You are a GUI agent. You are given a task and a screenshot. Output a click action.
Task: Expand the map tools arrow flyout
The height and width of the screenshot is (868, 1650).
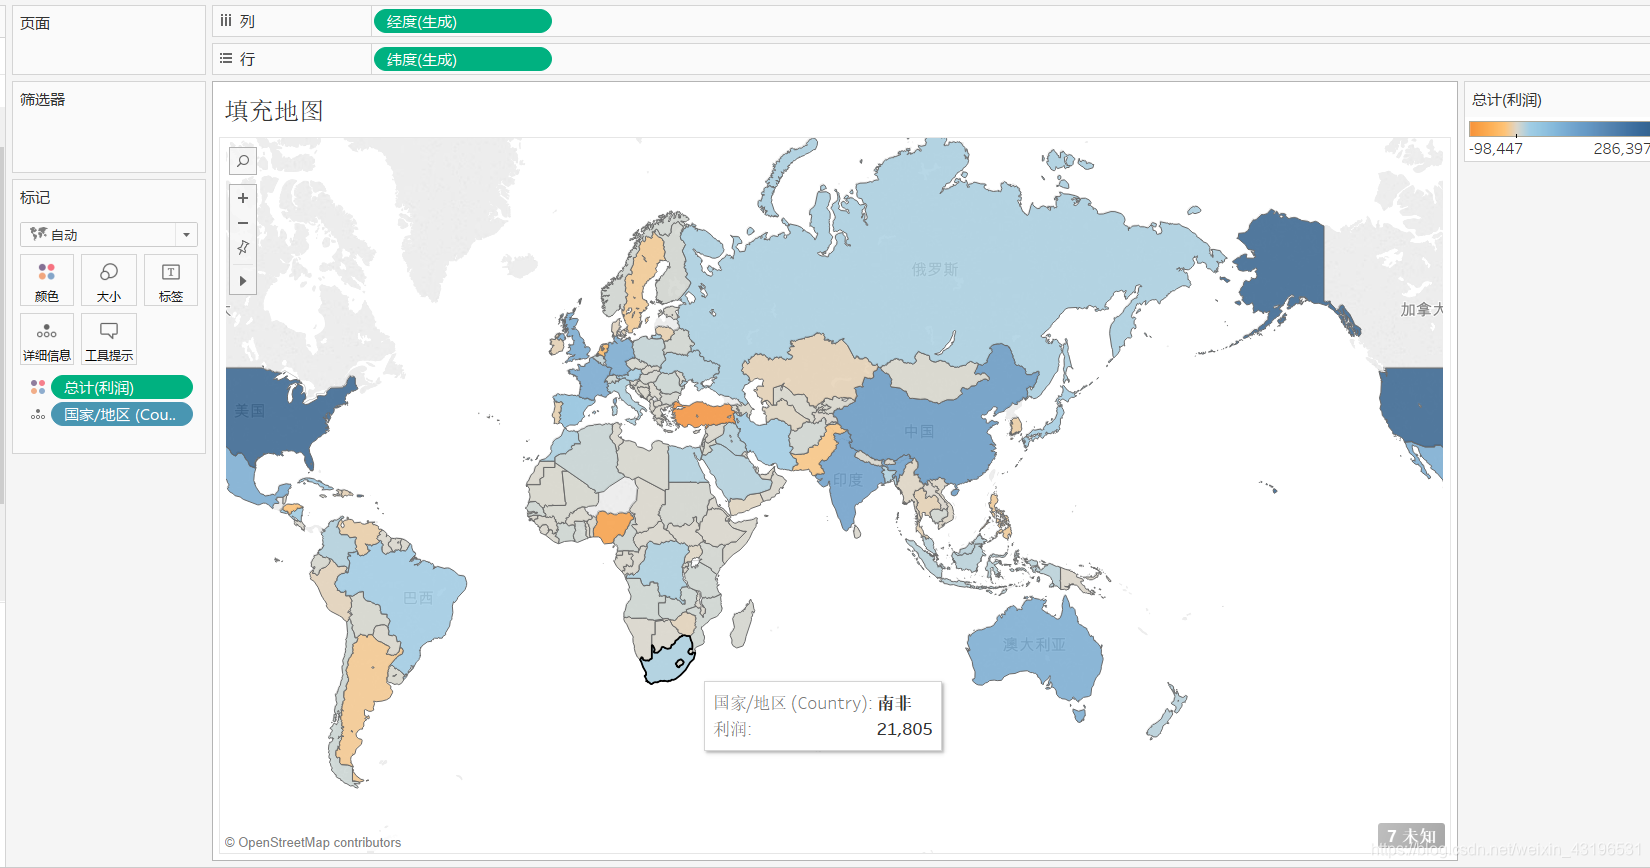tap(242, 281)
